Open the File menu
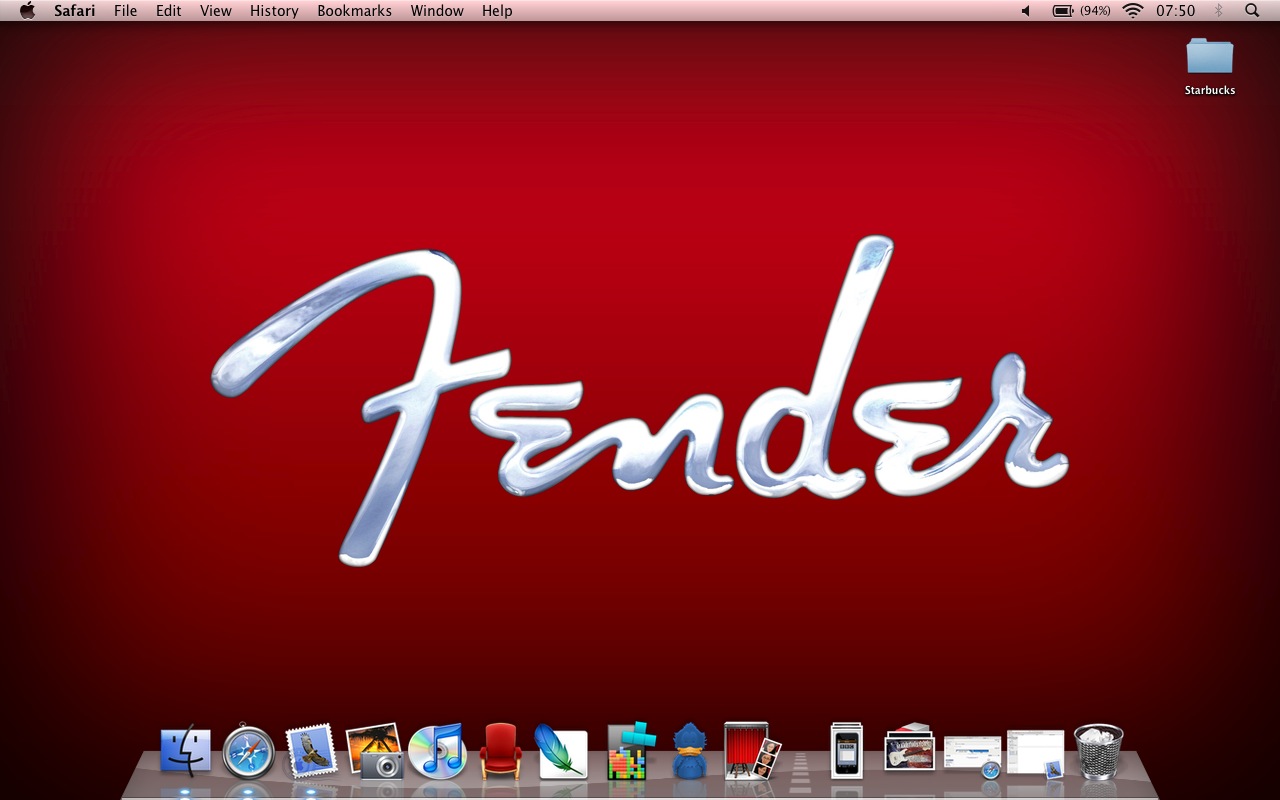The height and width of the screenshot is (800, 1280). pos(126,11)
